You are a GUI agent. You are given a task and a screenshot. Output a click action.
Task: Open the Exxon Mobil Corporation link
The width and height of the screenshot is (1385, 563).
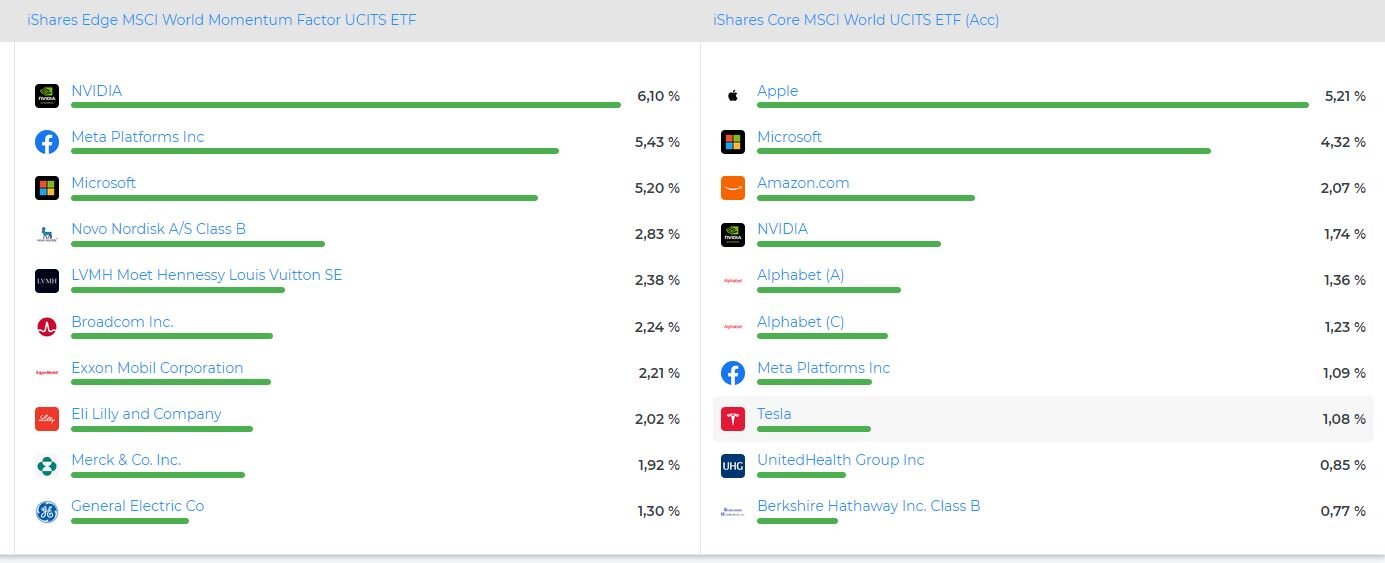pyautogui.click(x=157, y=368)
